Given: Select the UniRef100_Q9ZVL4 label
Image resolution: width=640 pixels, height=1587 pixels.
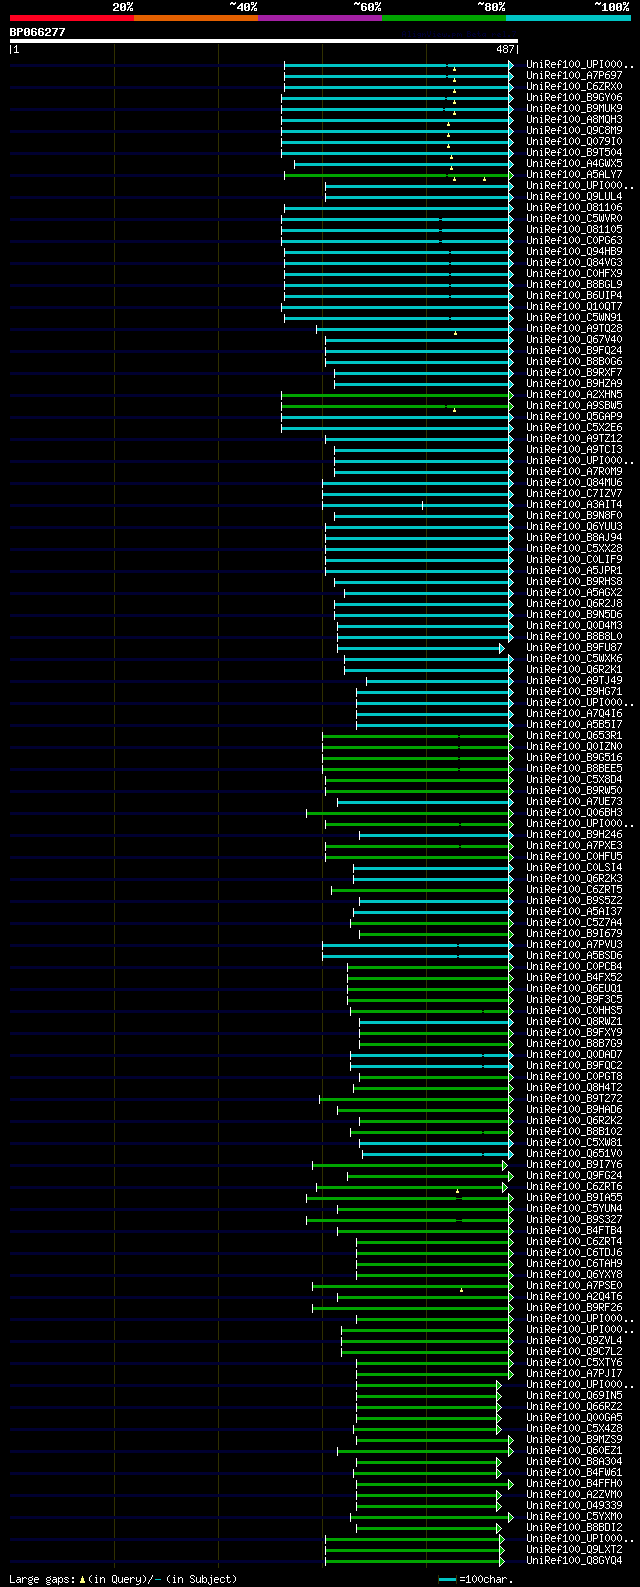Looking at the screenshot, I should (x=574, y=1340).
